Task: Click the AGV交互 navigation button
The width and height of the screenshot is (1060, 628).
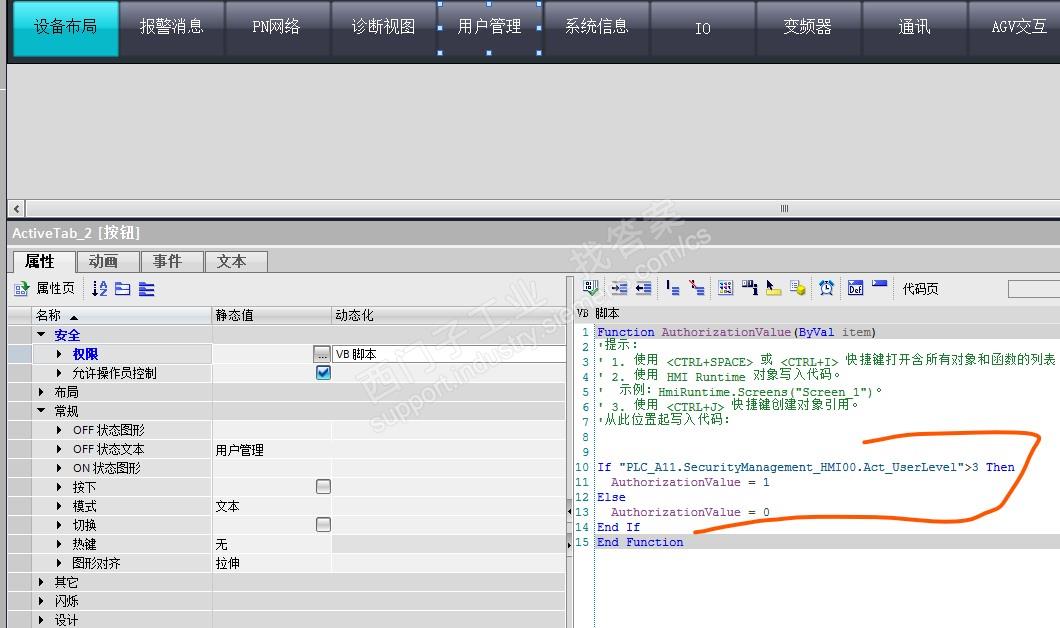Action: pos(1015,27)
